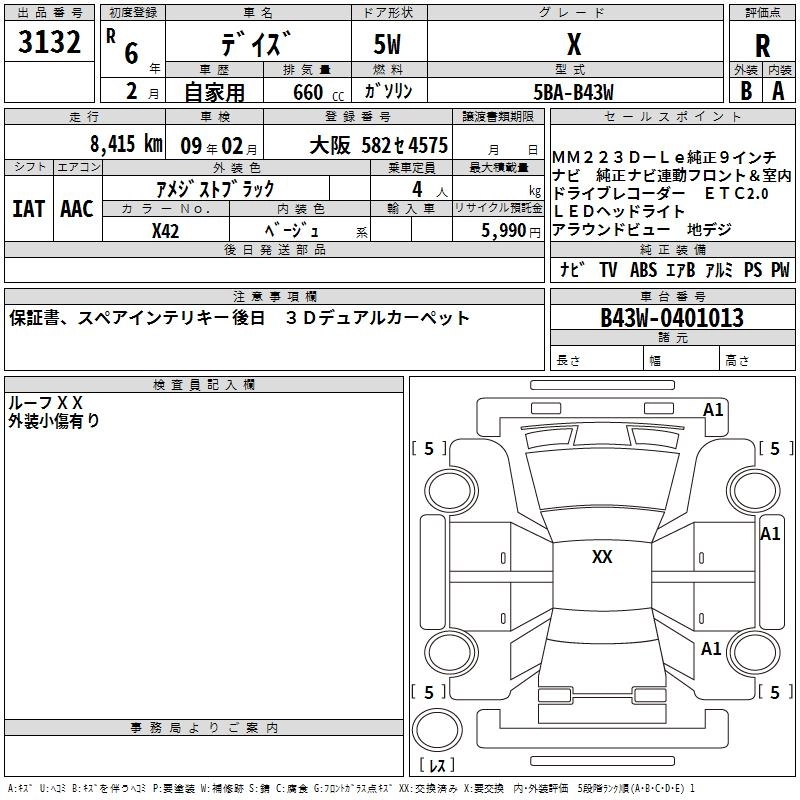Click interior color ベージュ
The width and height of the screenshot is (800, 800).
coord(292,231)
